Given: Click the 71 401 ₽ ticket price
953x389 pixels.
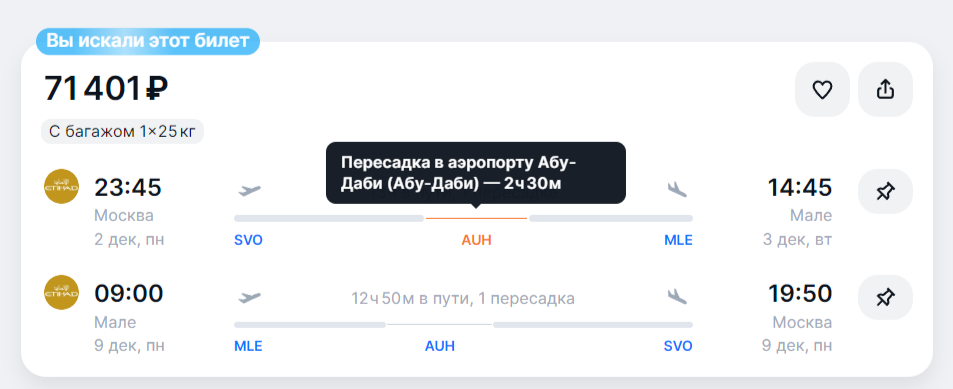Looking at the screenshot, I should coord(106,89).
